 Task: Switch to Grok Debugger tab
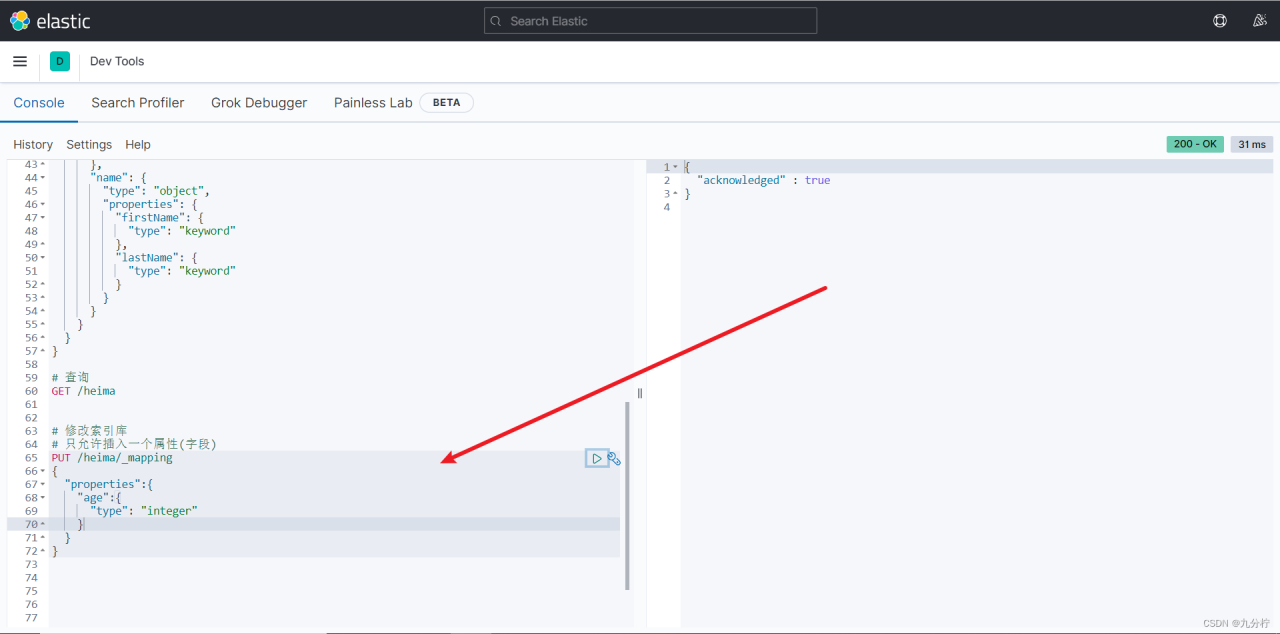(x=259, y=103)
